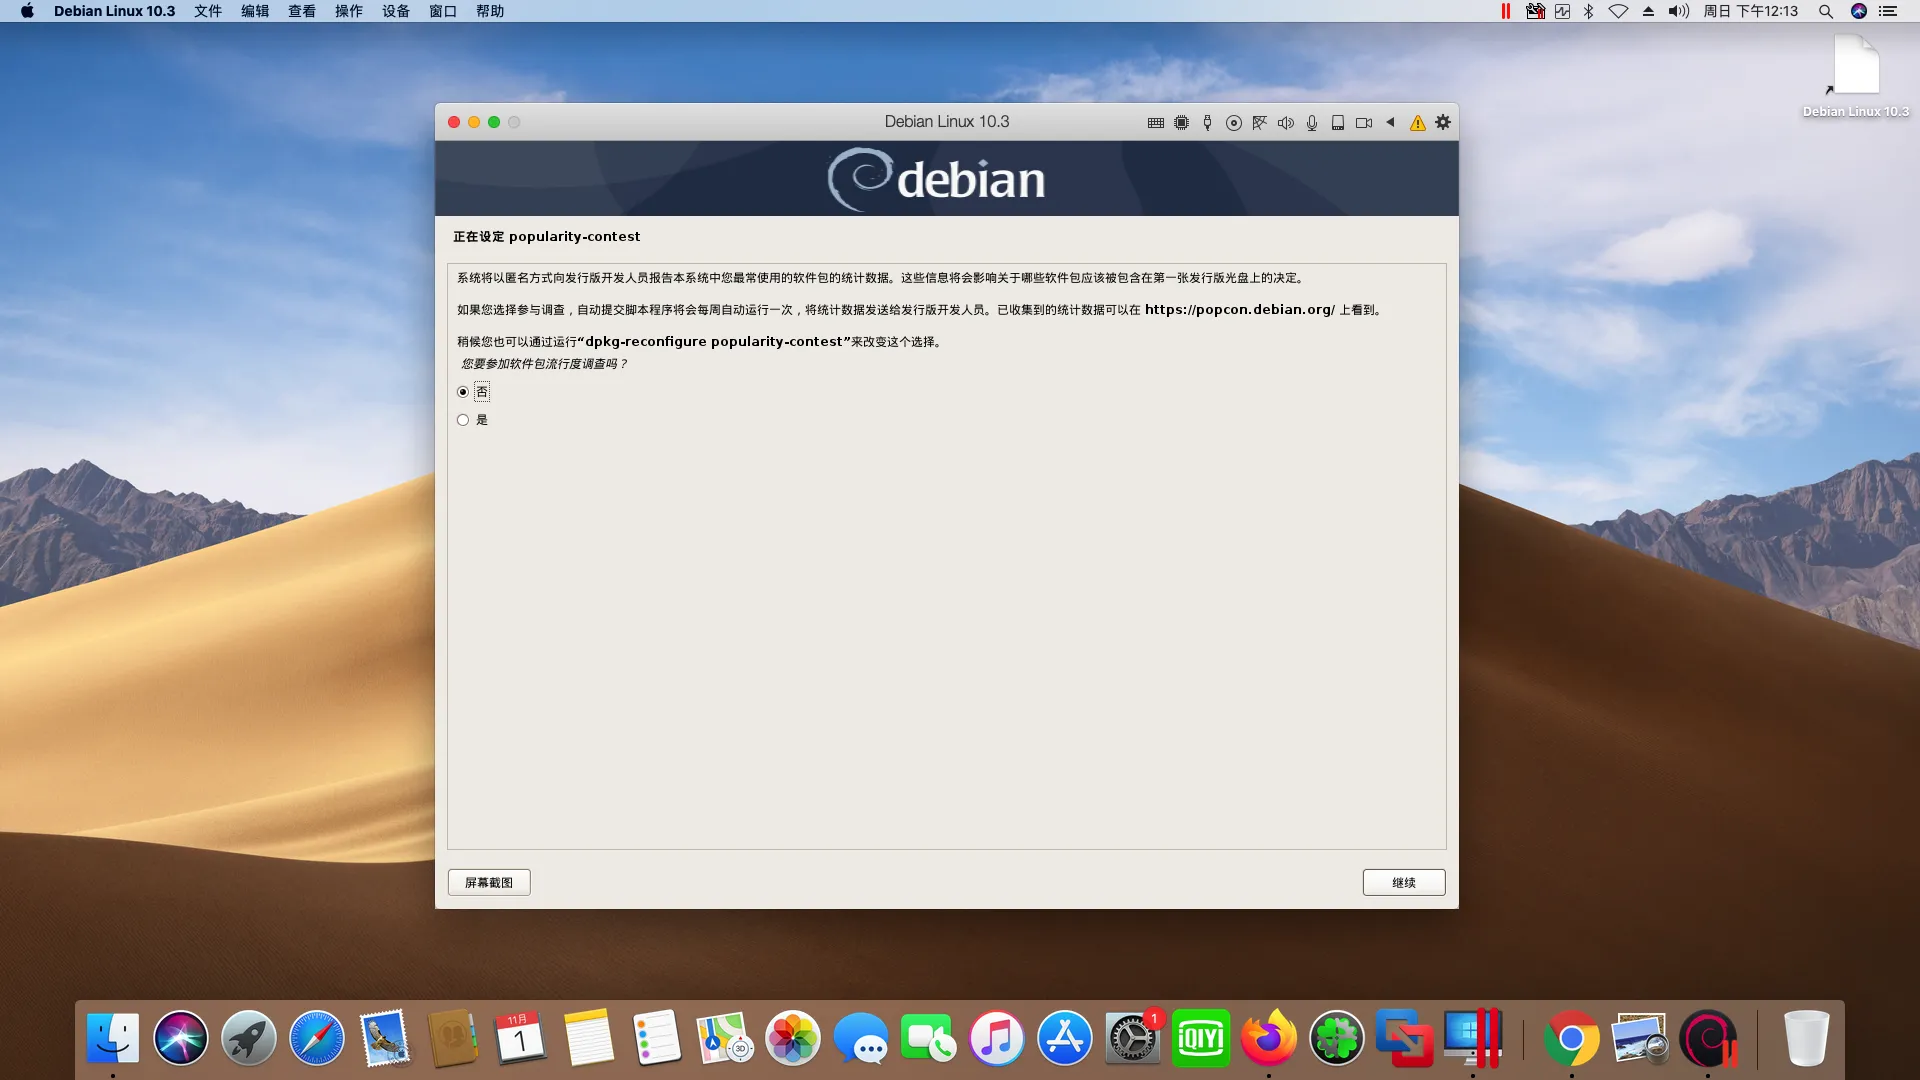1920x1080 pixels.
Task: Click the CD/DVD disc icon in VM toolbar
Action: [1234, 122]
